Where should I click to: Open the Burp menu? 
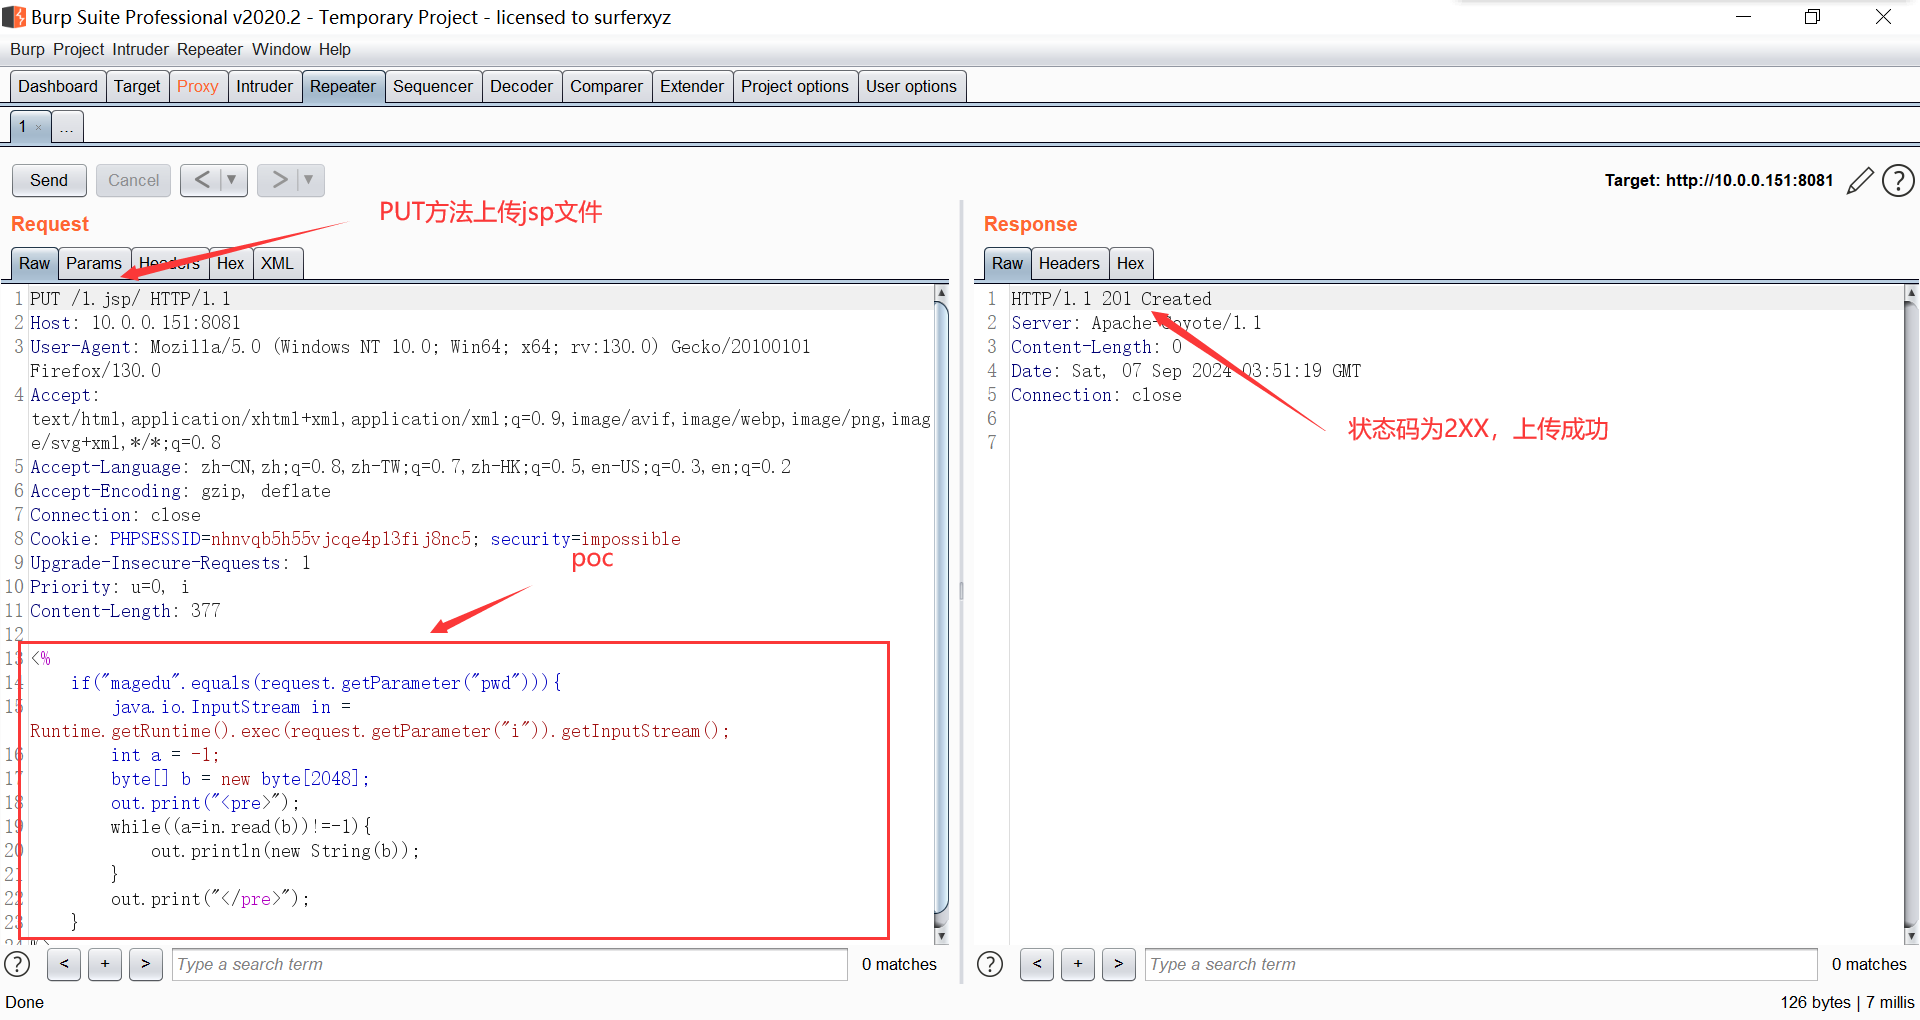27,49
